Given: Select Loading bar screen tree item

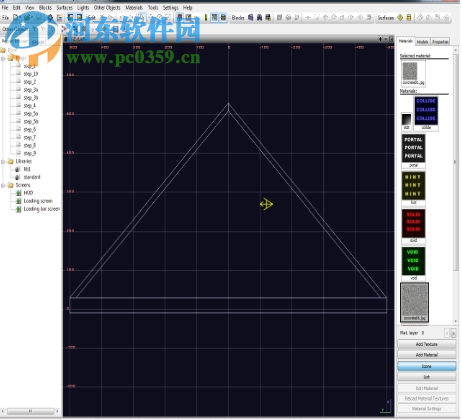Looking at the screenshot, I should [x=42, y=209].
